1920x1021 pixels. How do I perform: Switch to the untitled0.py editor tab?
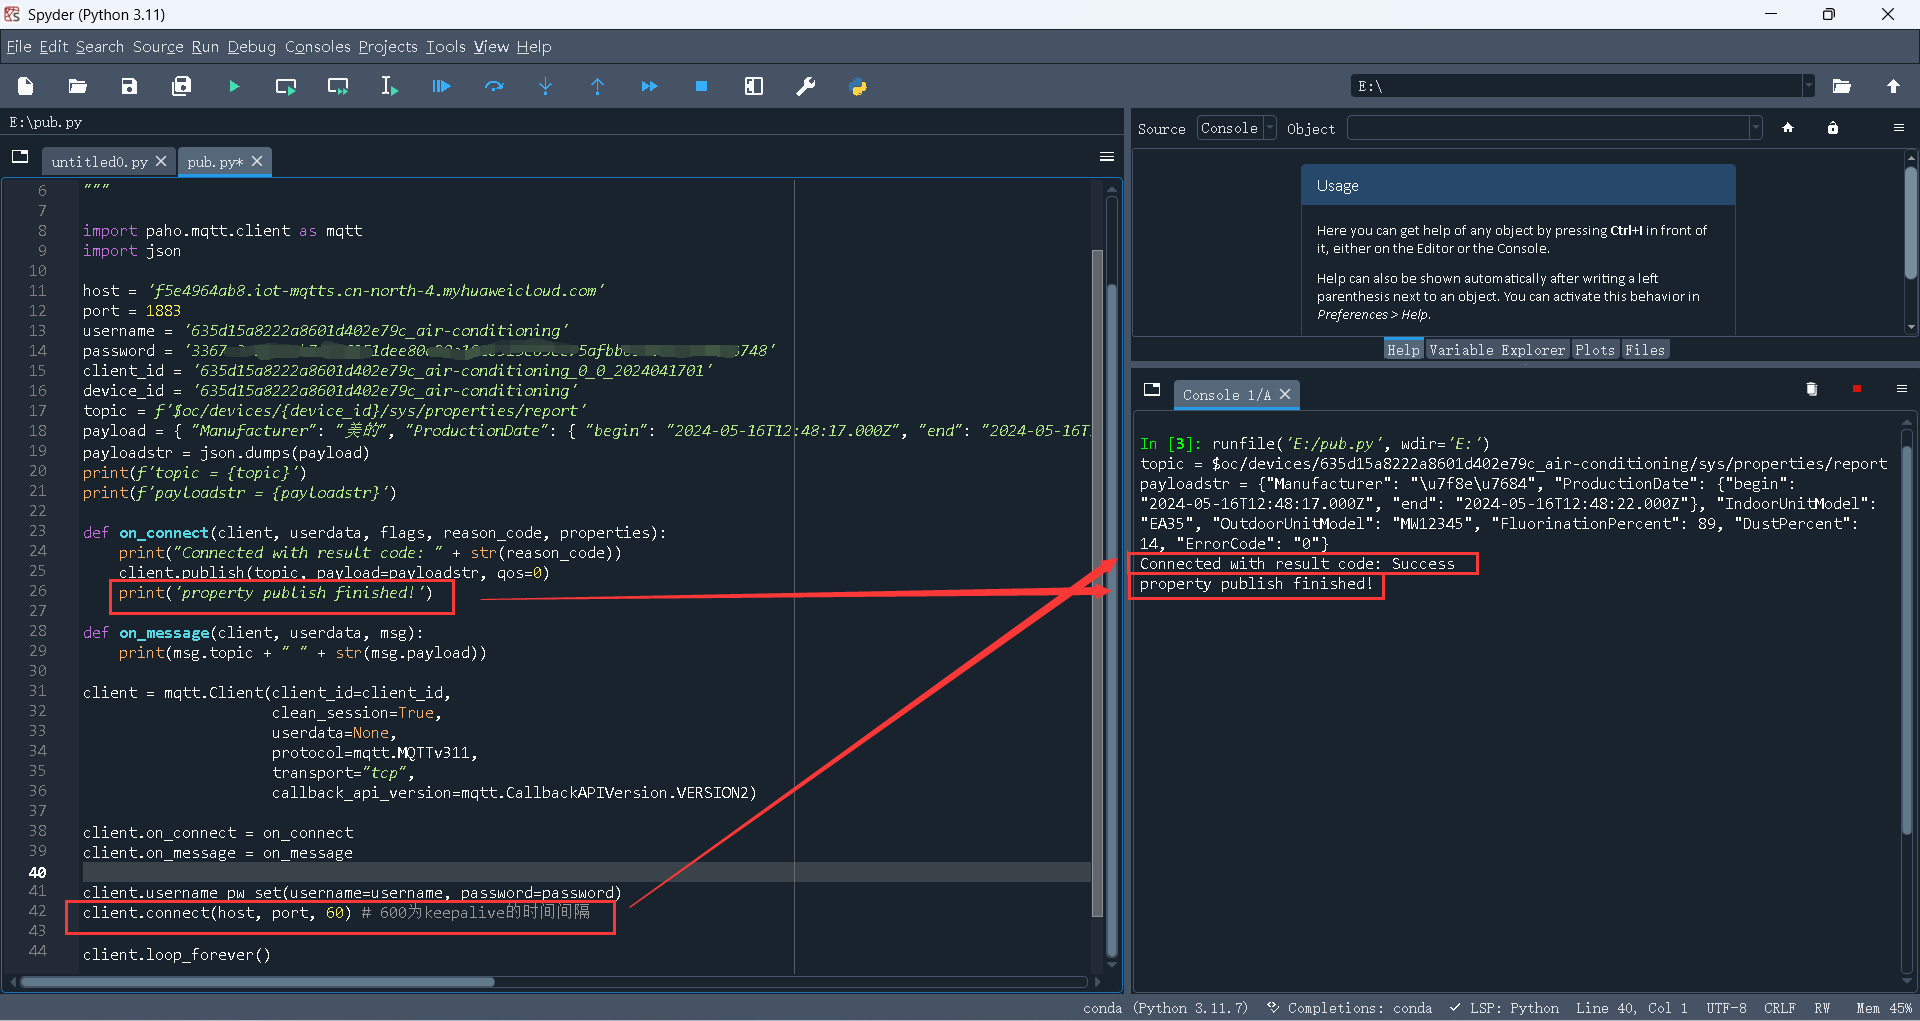pos(99,162)
